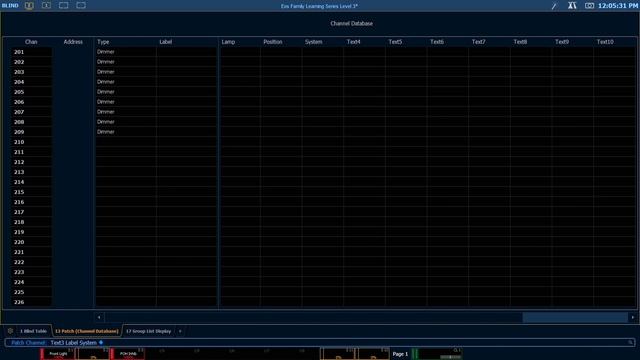The width and height of the screenshot is (640, 360).
Task: Click the Channel Database title
Action: pyautogui.click(x=351, y=23)
